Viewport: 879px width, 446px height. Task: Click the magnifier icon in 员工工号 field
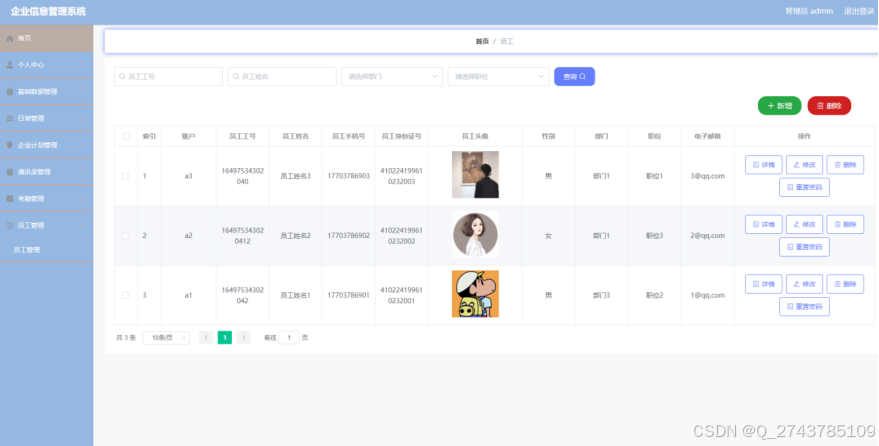click(x=122, y=77)
